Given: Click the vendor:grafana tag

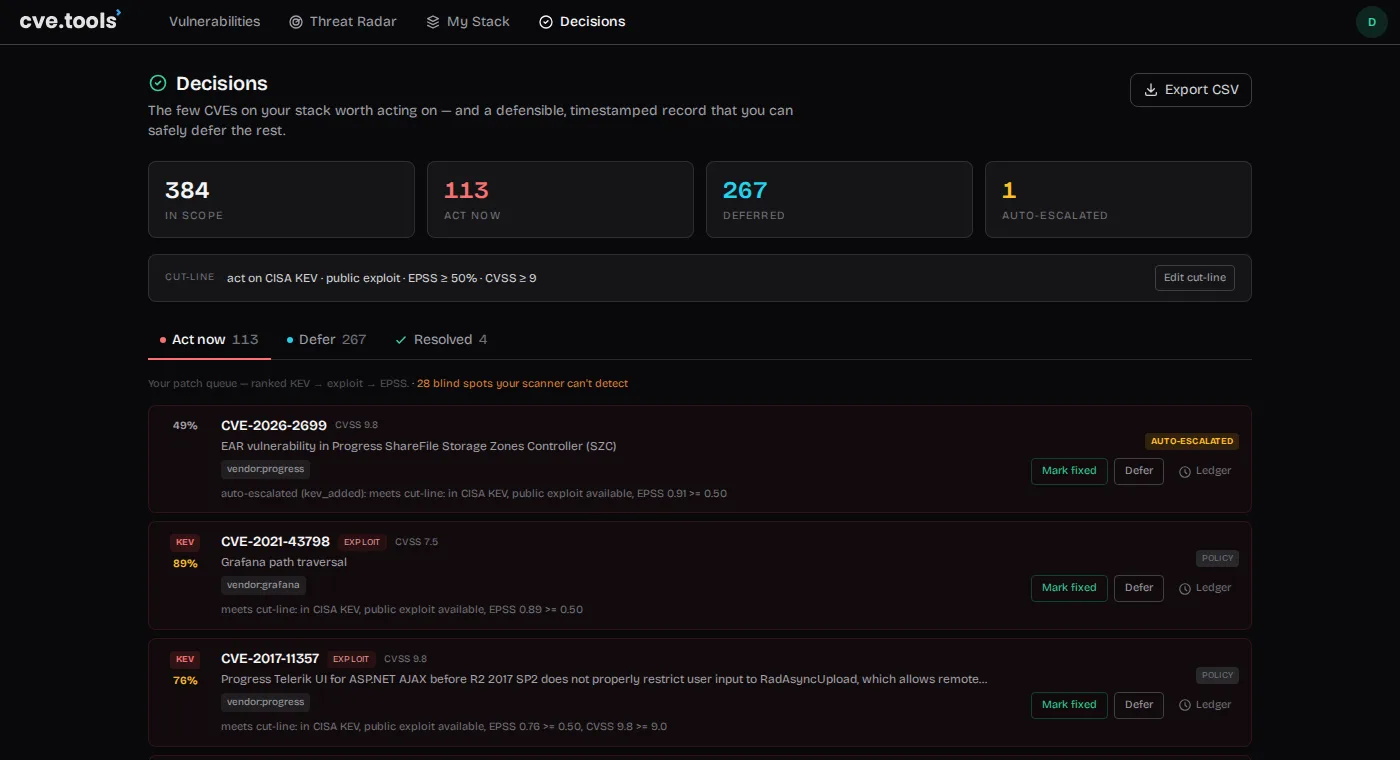Looking at the screenshot, I should click(263, 585).
